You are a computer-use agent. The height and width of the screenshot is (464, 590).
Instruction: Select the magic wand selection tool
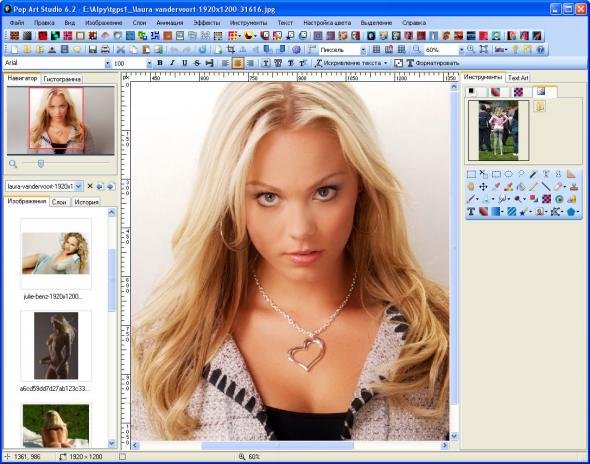[533, 174]
